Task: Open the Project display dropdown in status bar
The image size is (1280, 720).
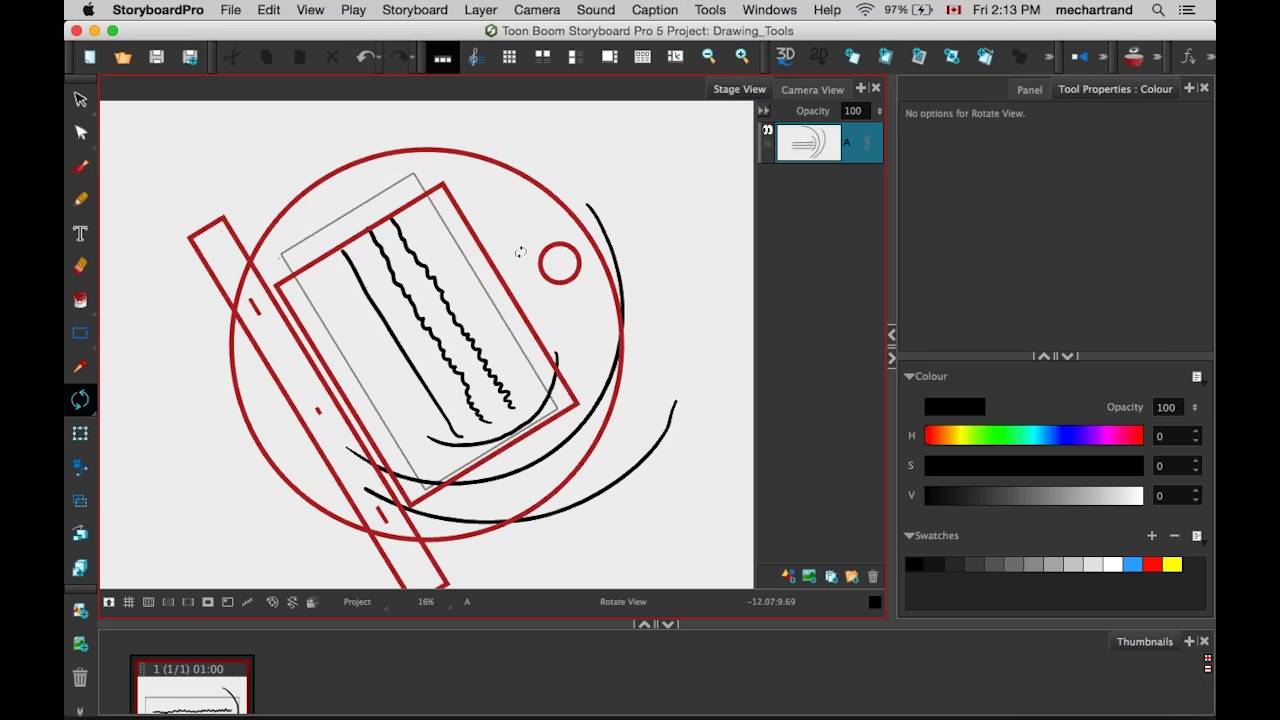Action: [363, 602]
